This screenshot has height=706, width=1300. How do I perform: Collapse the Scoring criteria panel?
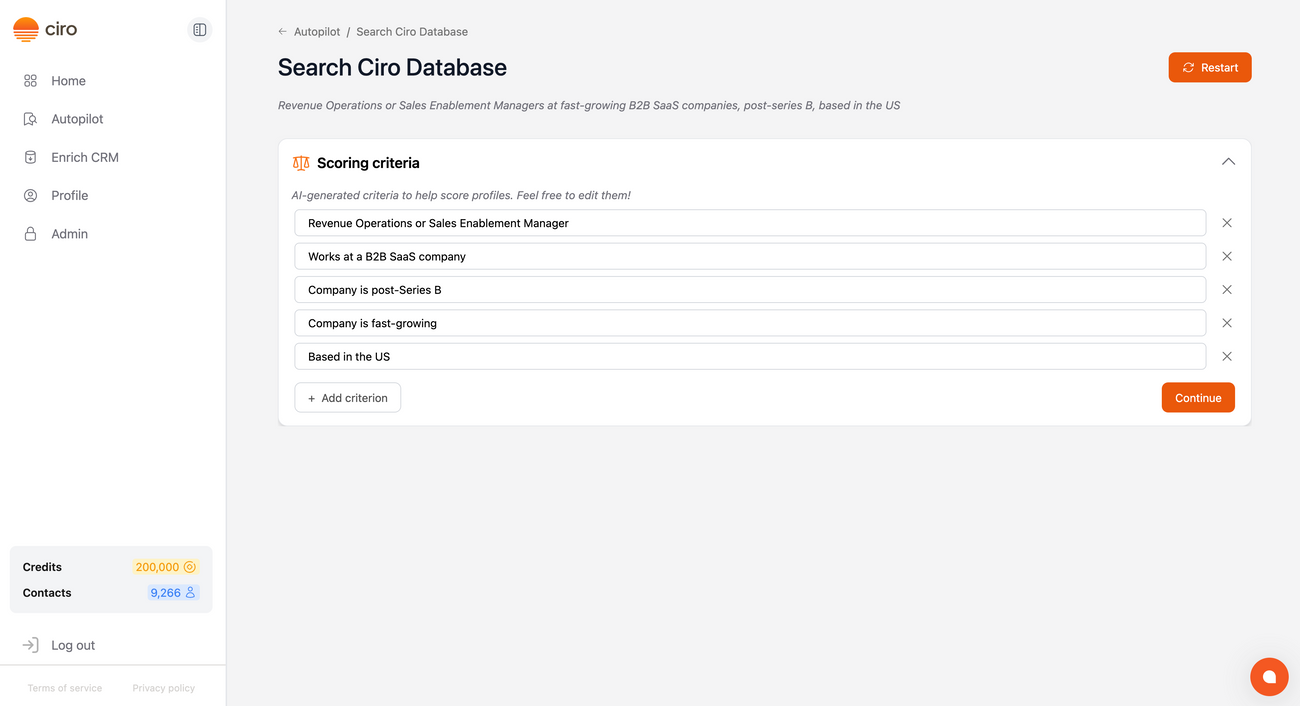(1228, 161)
